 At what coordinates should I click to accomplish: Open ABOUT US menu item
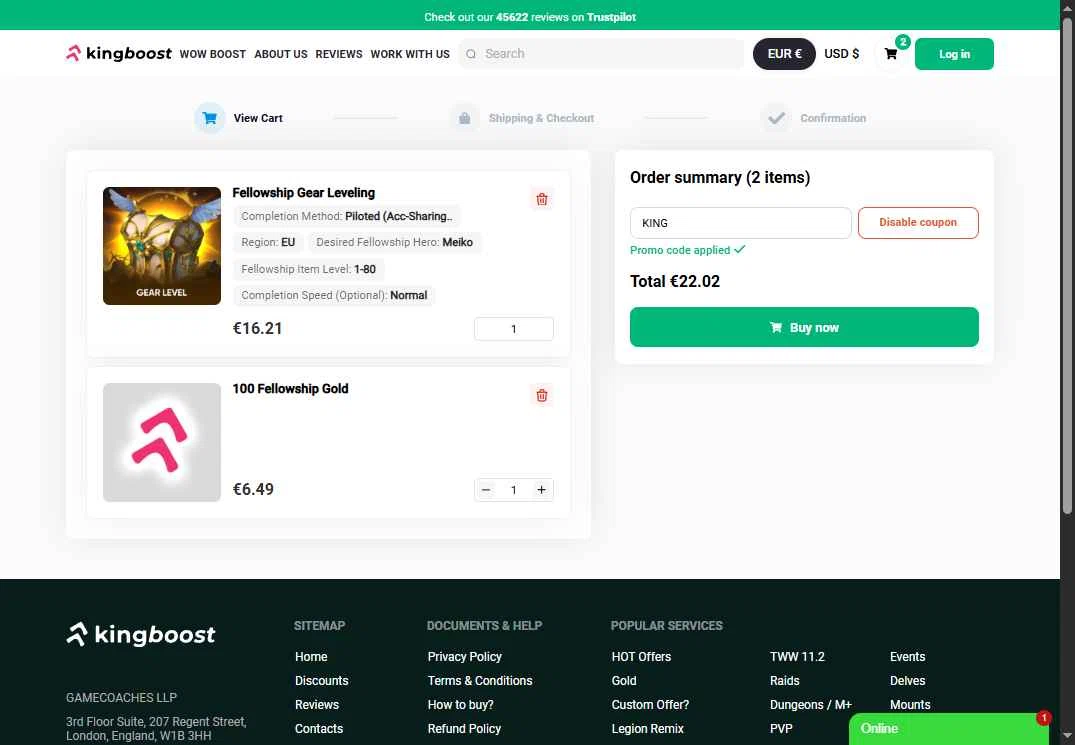tap(280, 54)
